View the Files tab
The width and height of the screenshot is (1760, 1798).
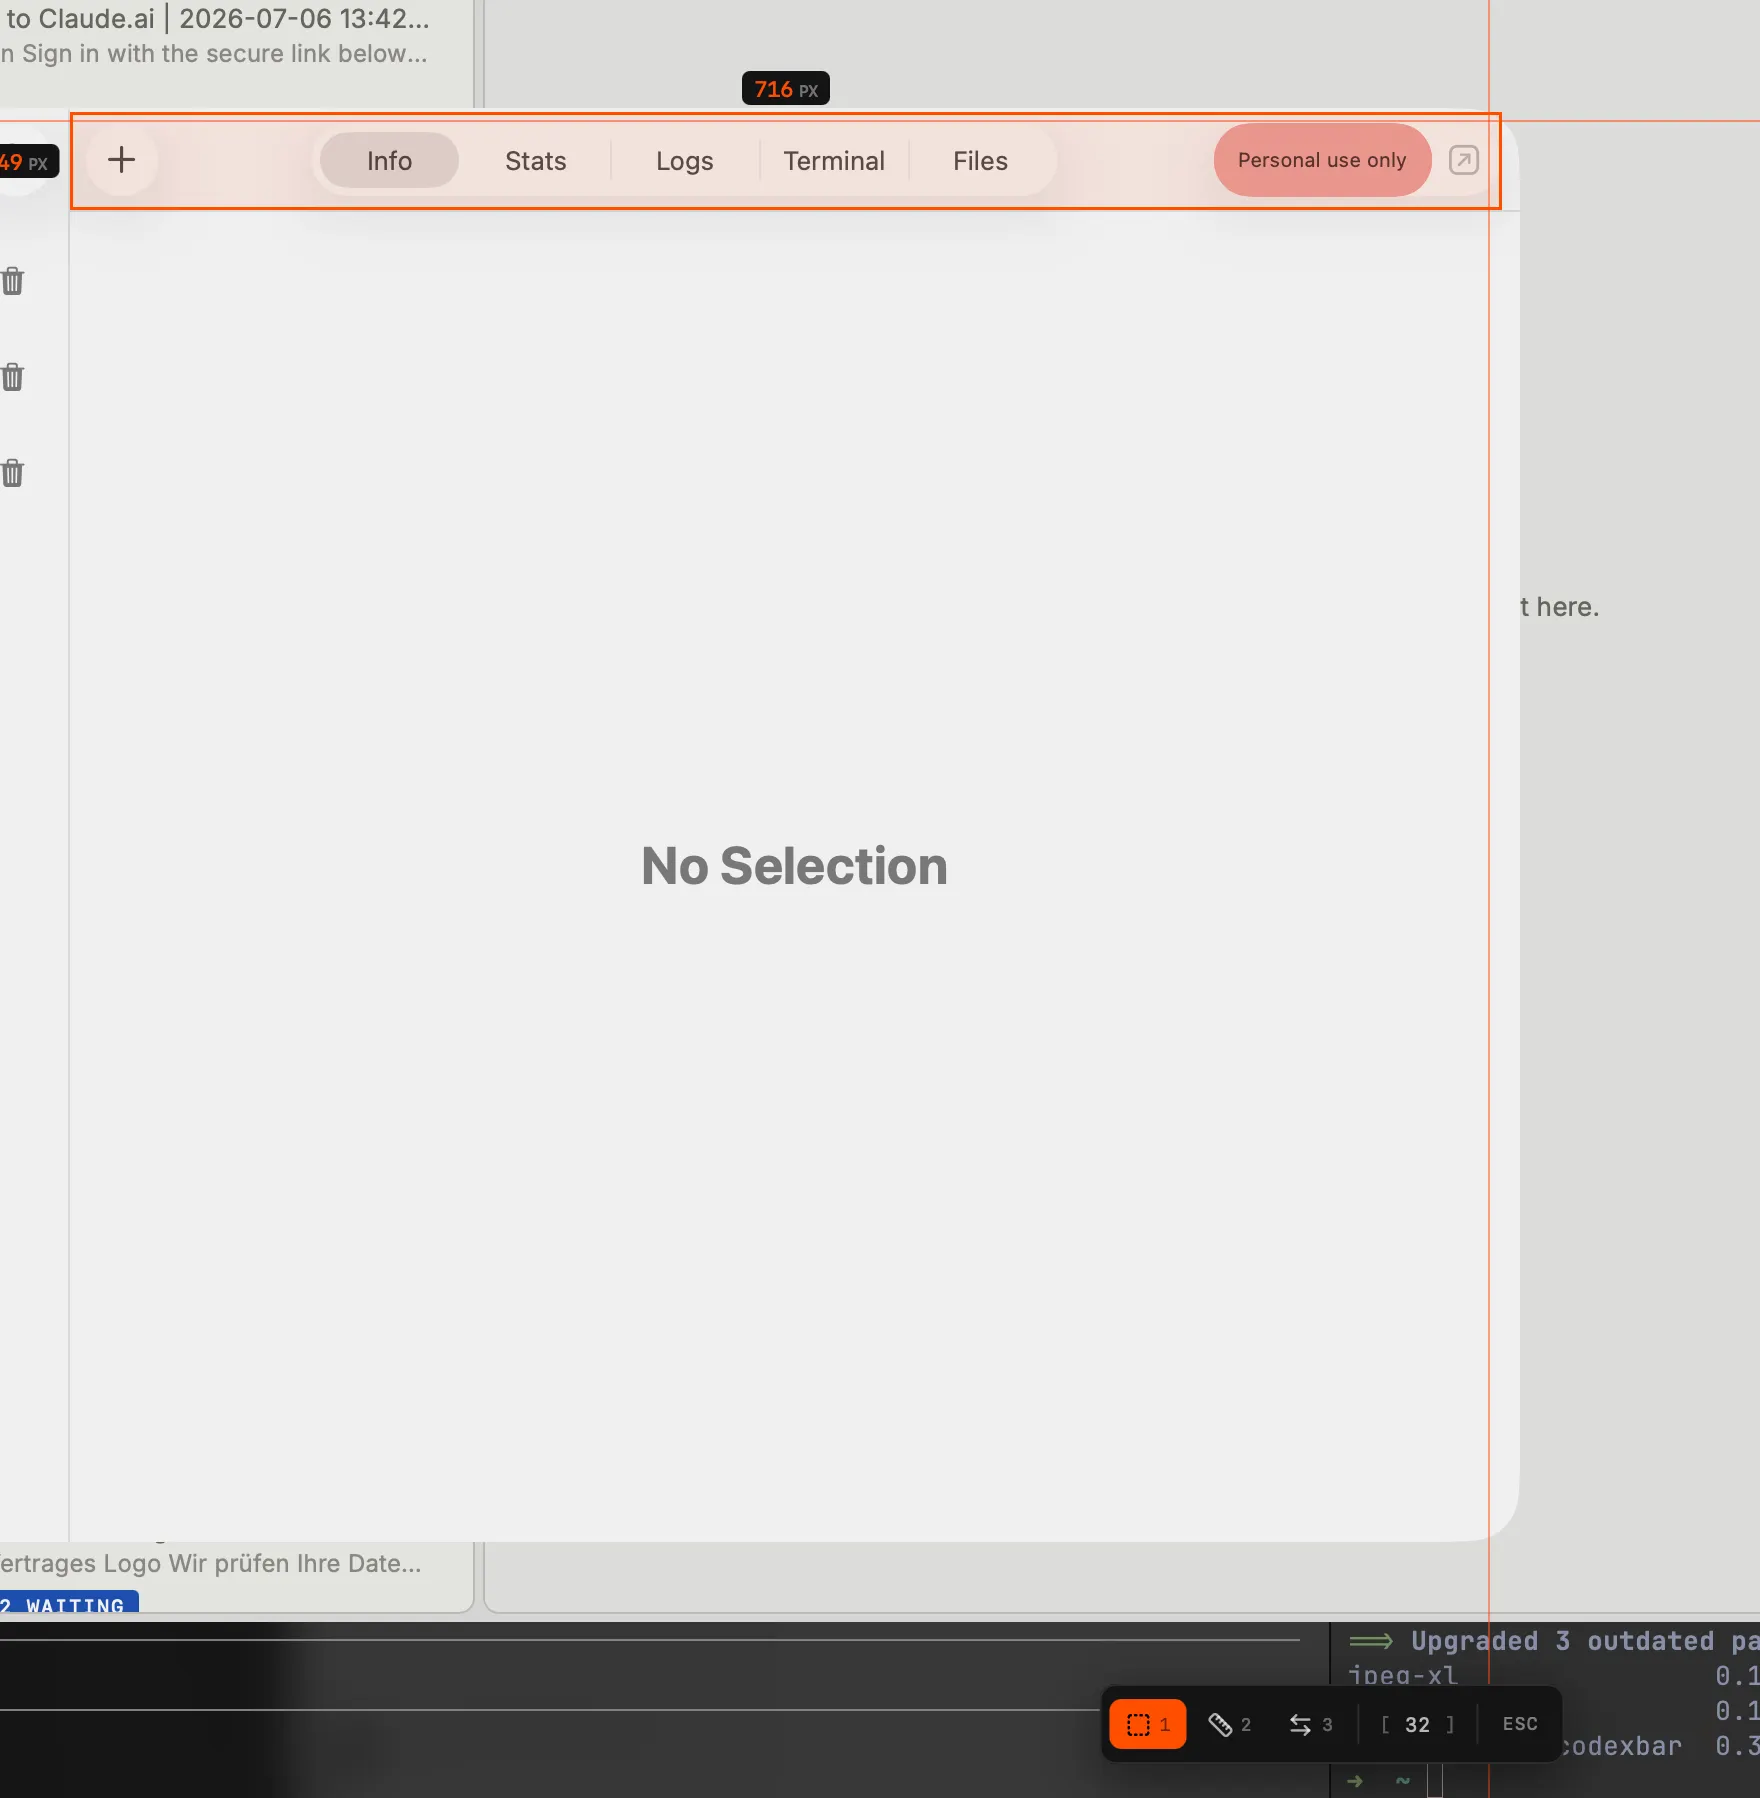click(980, 161)
